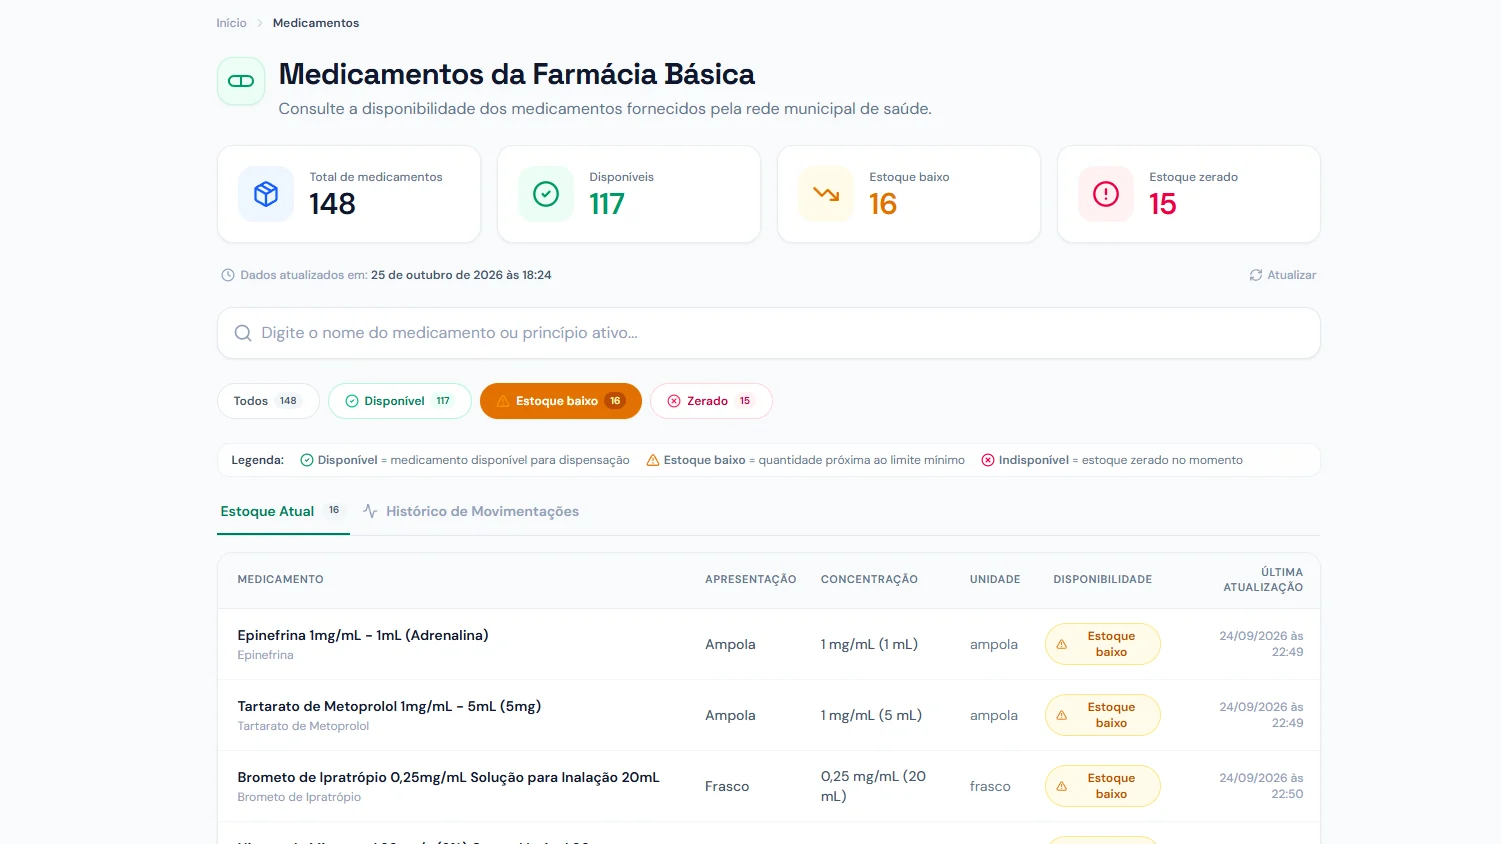Toggle the Estoque baixo 16 filter chip
1501x844 pixels.
pyautogui.click(x=561, y=401)
